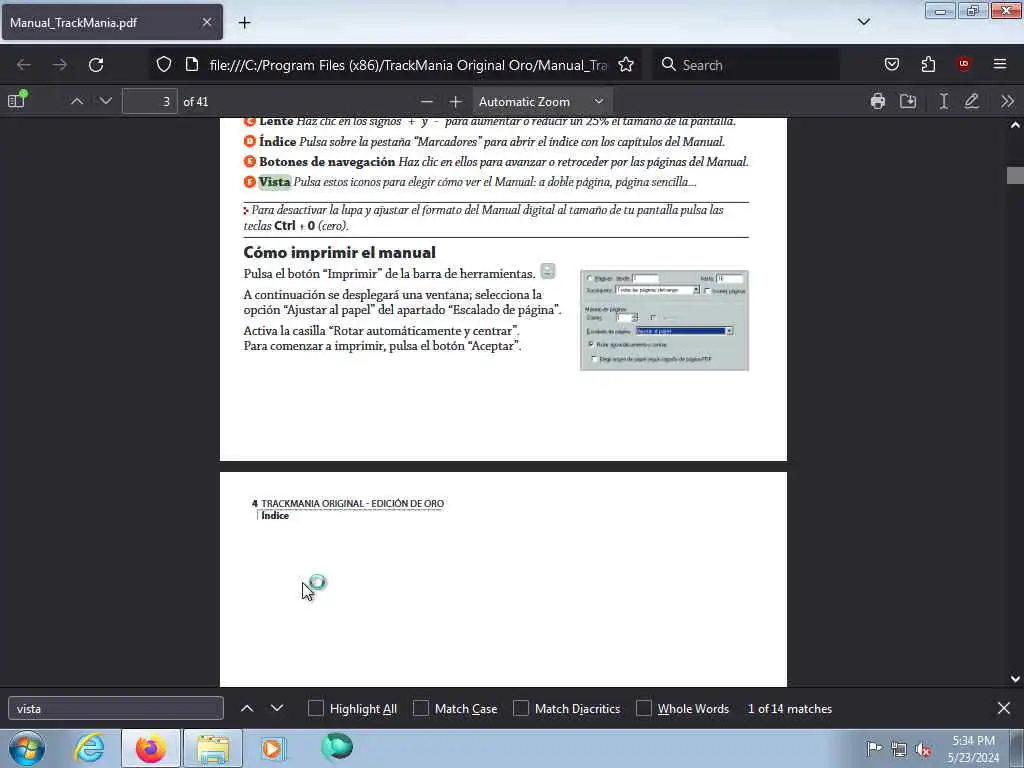Go back one page in history
This screenshot has width=1024, height=768.
tap(24, 65)
